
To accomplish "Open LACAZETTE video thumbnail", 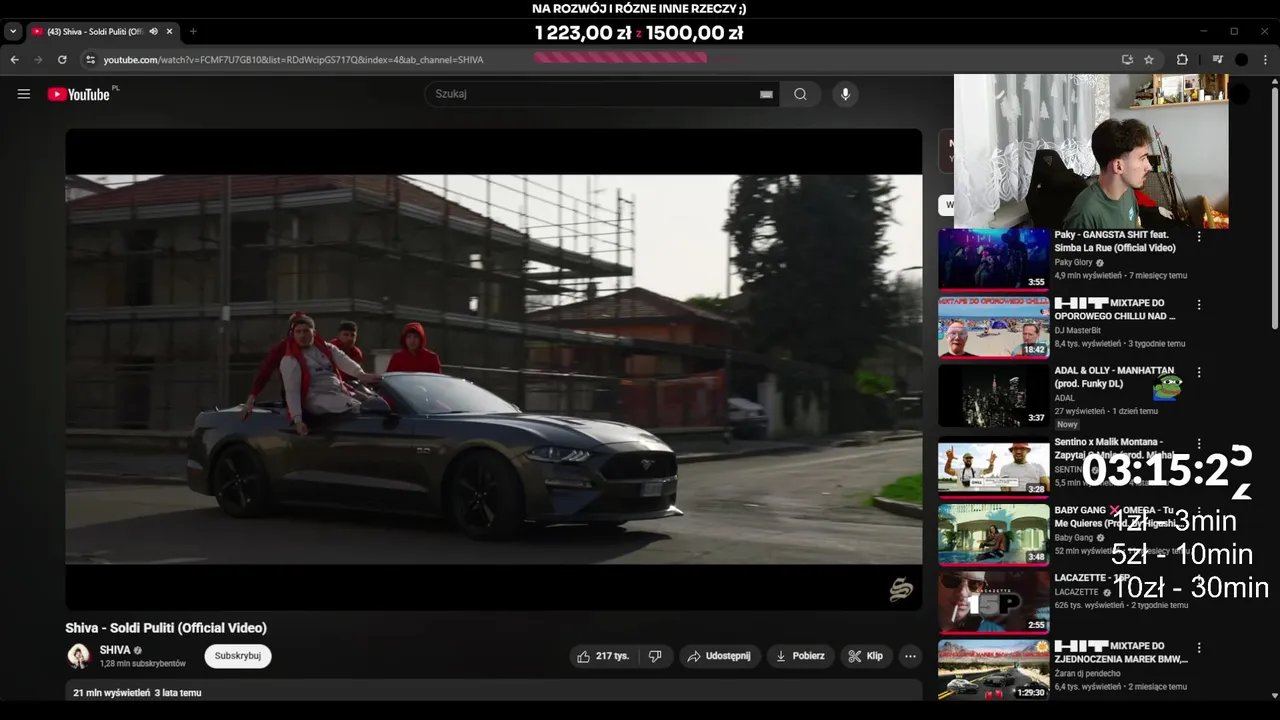I will coord(993,603).
